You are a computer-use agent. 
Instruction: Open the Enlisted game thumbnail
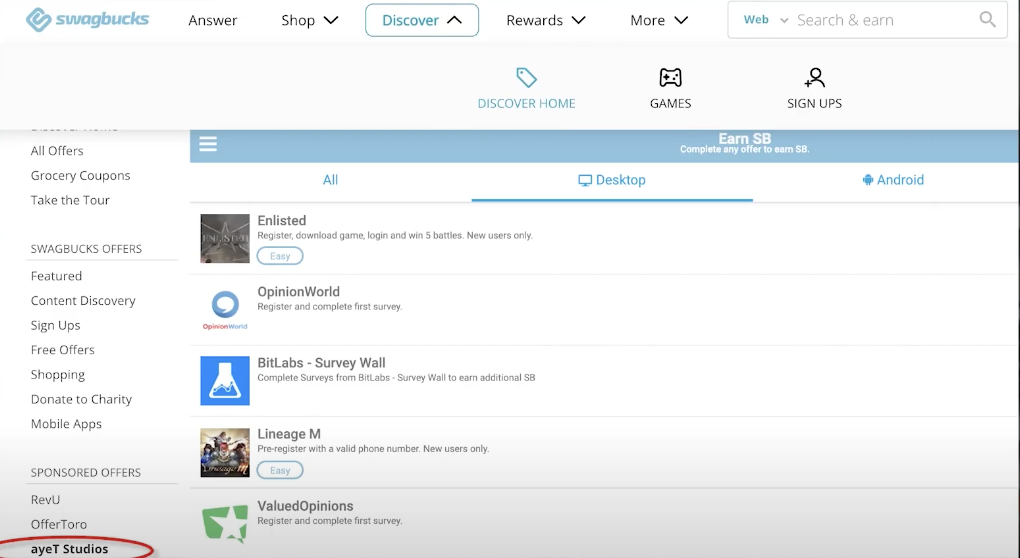pos(225,239)
